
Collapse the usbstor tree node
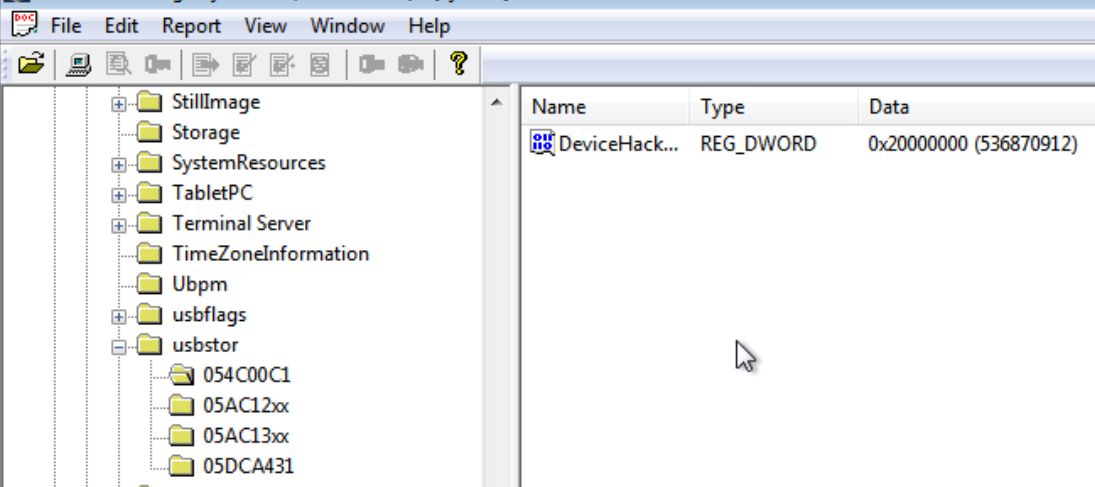pos(120,346)
